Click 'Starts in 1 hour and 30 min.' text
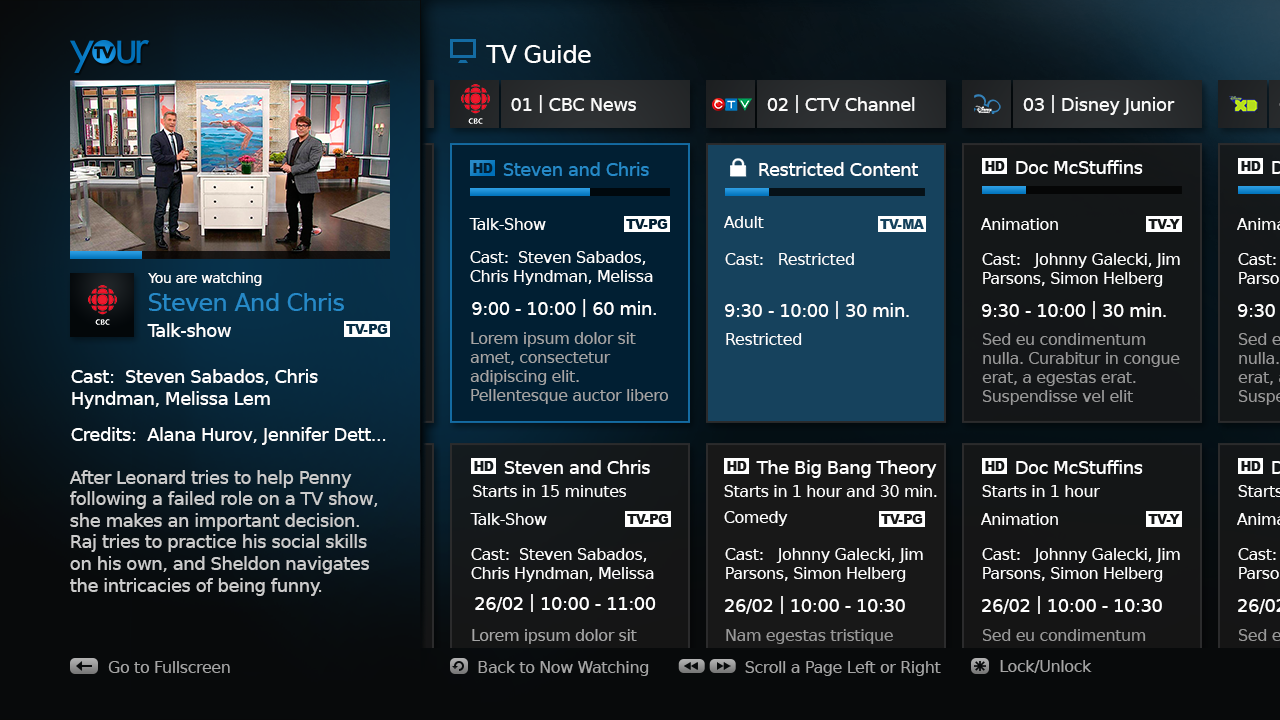This screenshot has height=720, width=1280. pyautogui.click(x=831, y=491)
